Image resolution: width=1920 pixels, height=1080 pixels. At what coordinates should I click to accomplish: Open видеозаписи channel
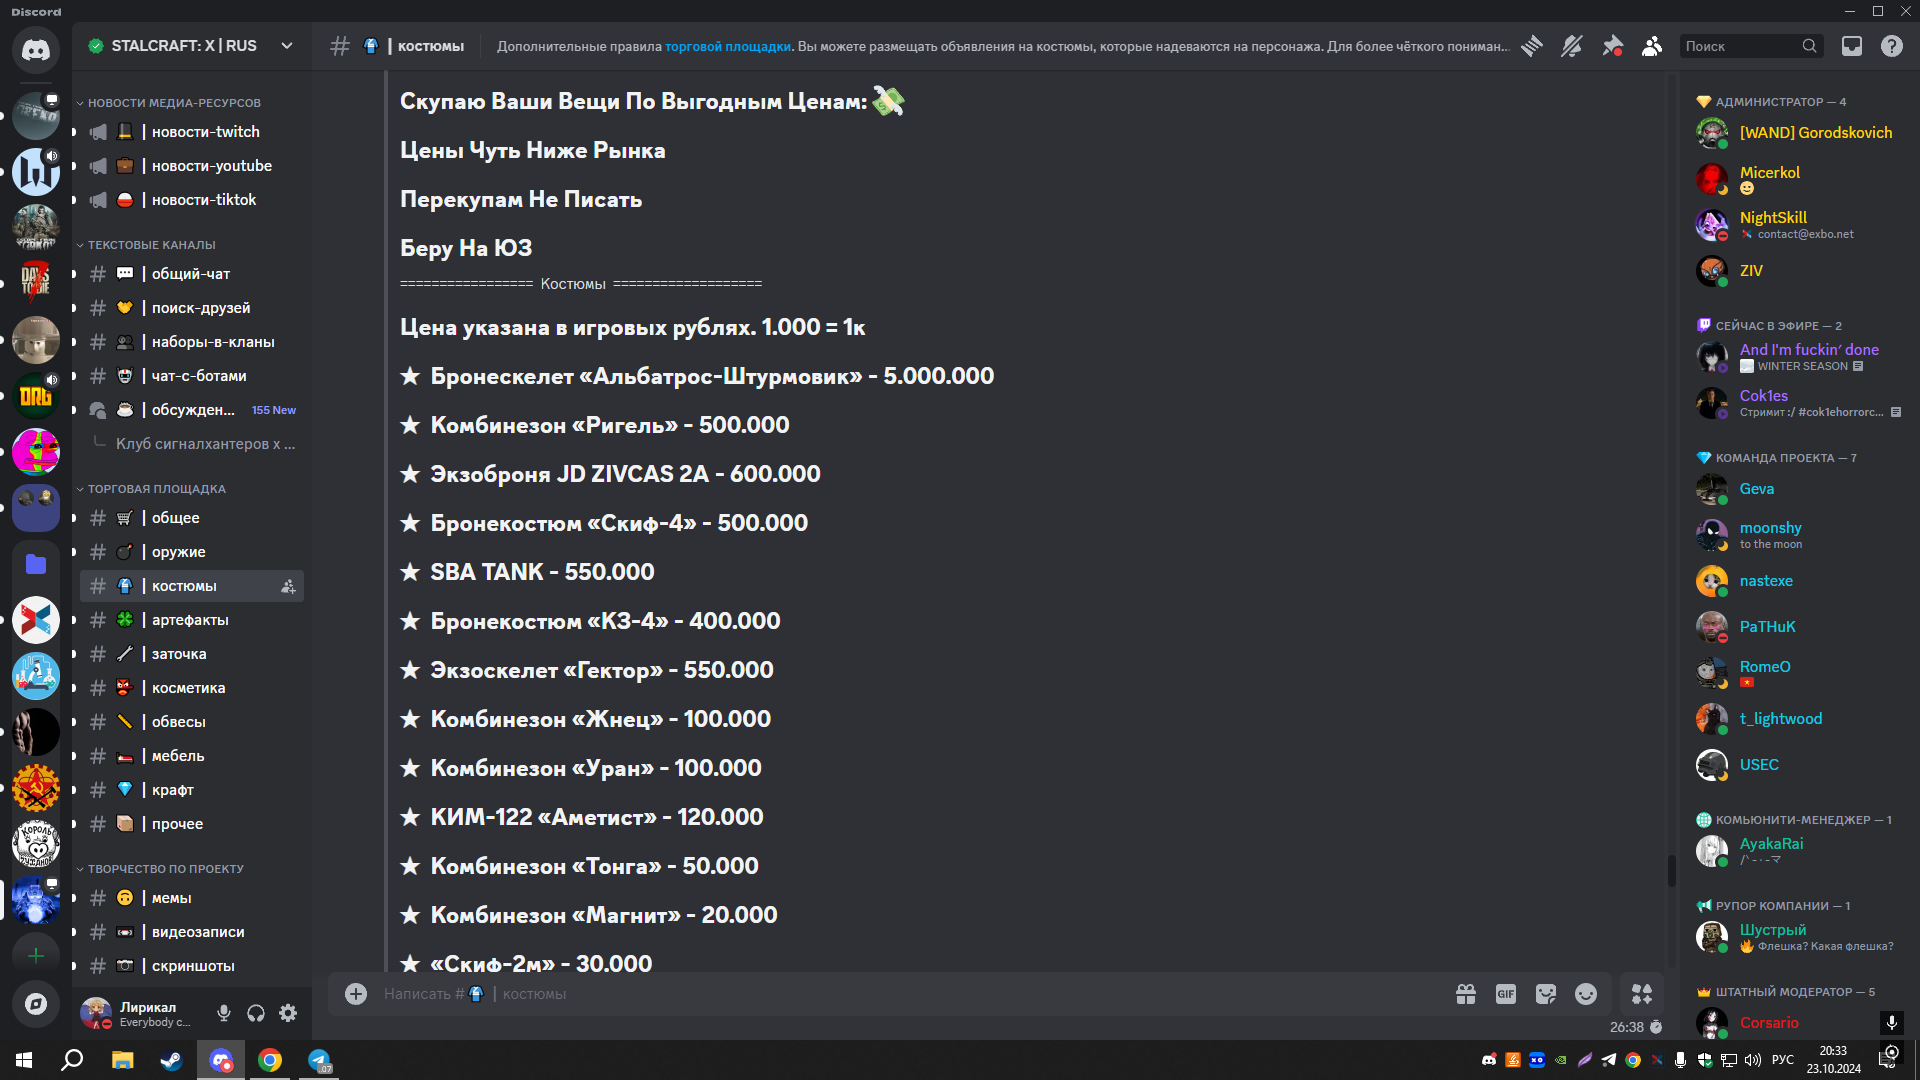click(192, 932)
